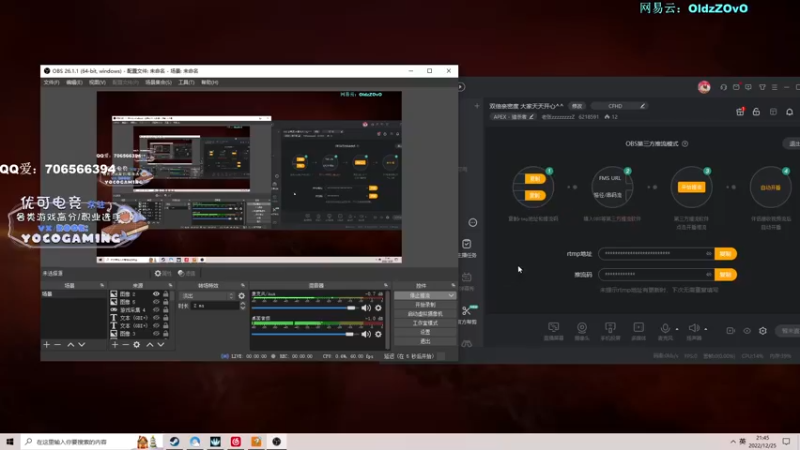Adjust transition duration stepper arrows

click(242, 306)
